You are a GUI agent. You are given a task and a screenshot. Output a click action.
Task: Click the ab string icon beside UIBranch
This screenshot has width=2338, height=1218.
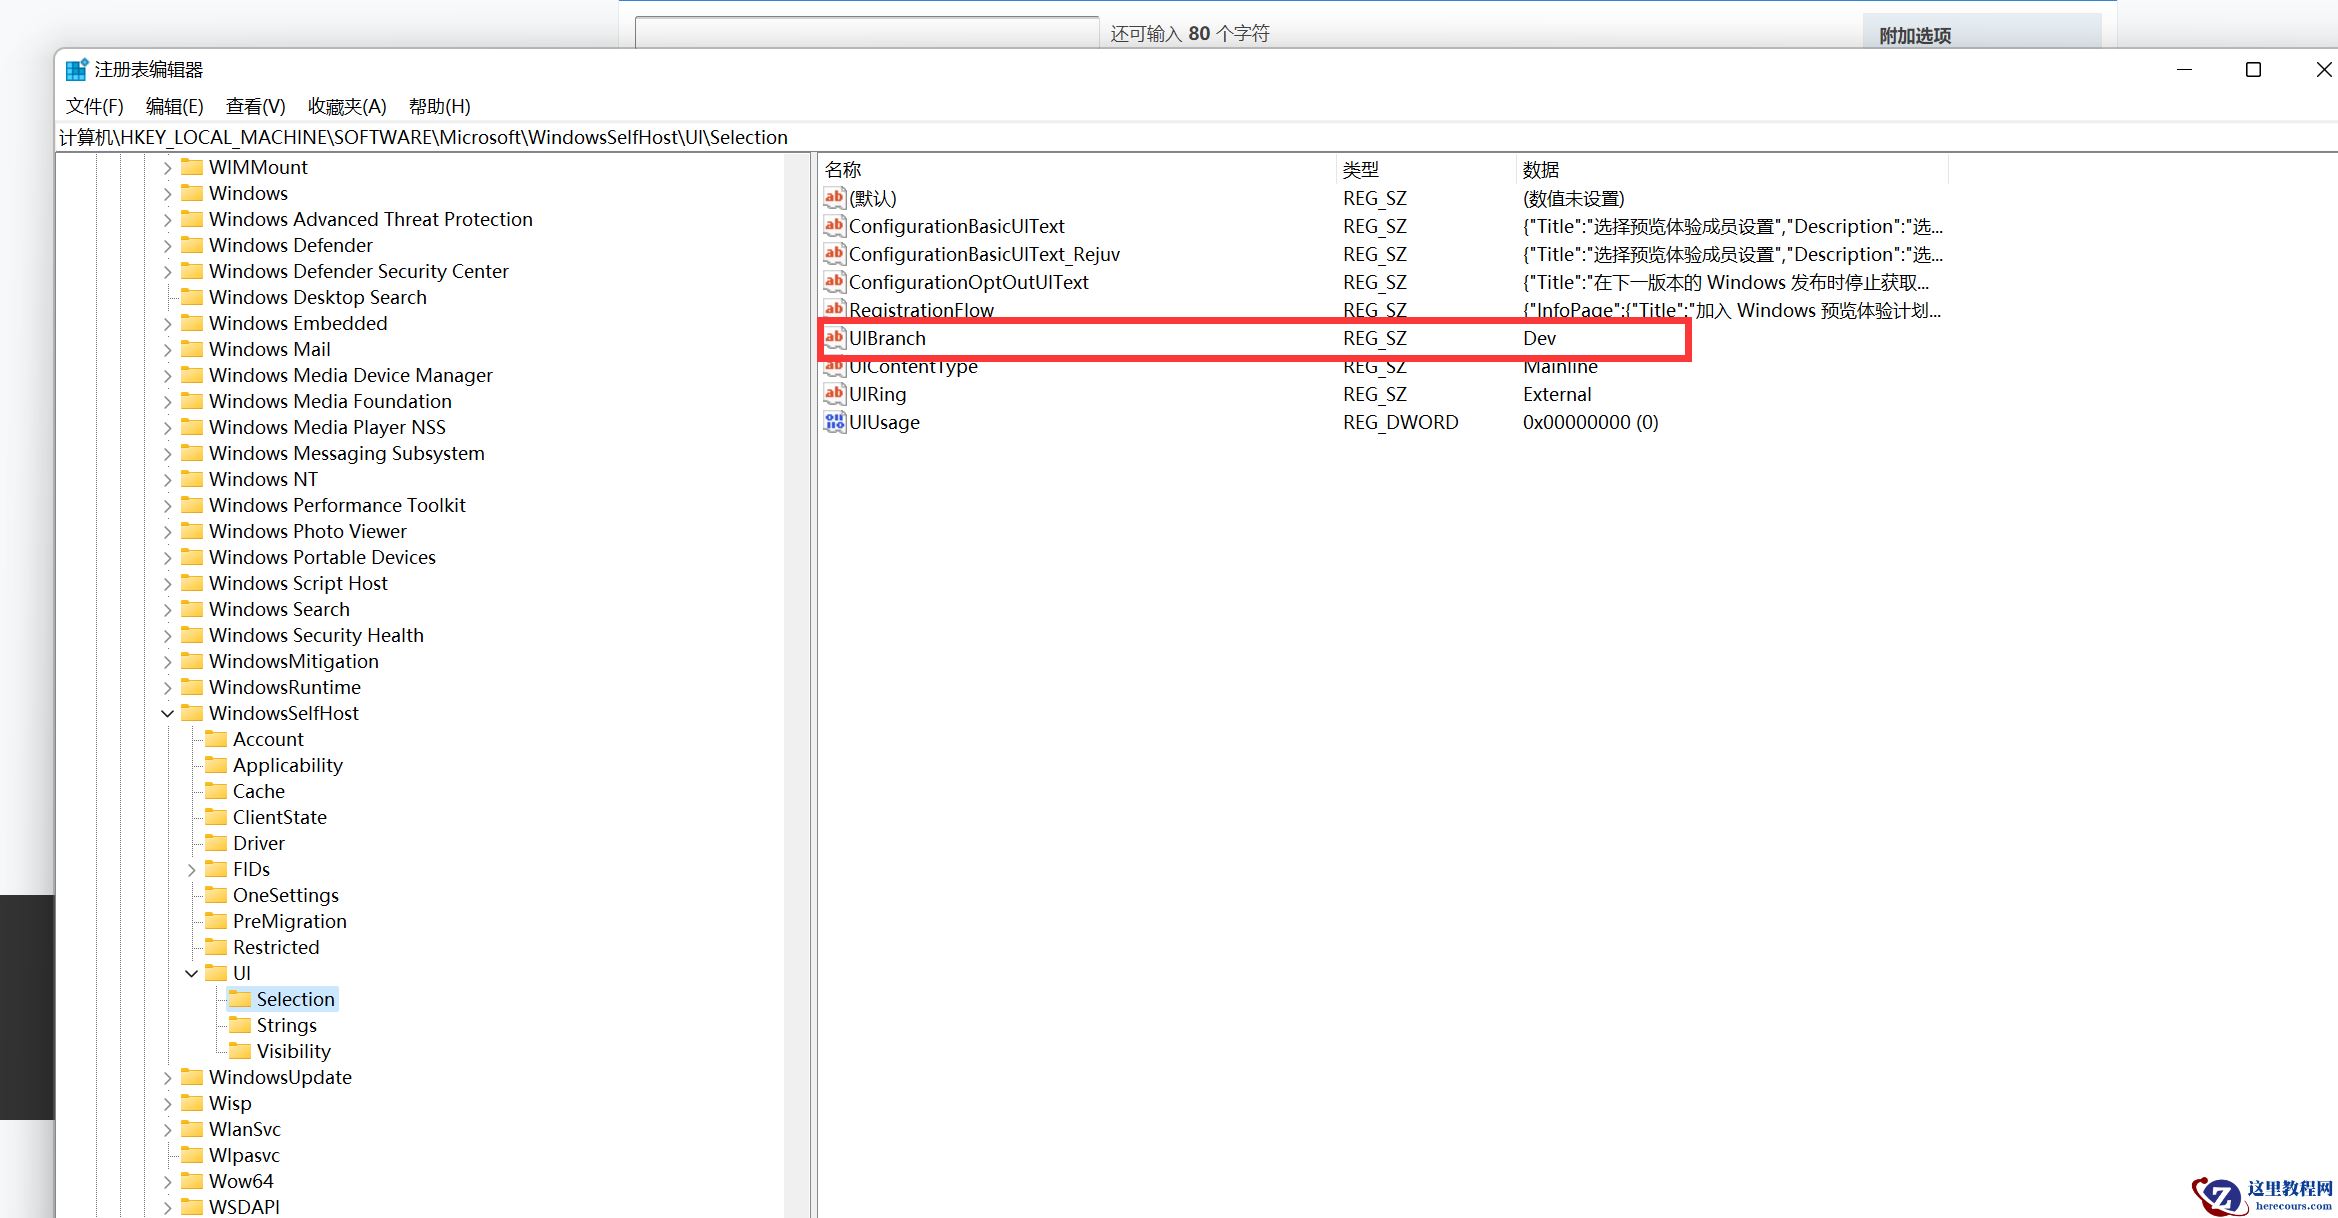coord(833,338)
